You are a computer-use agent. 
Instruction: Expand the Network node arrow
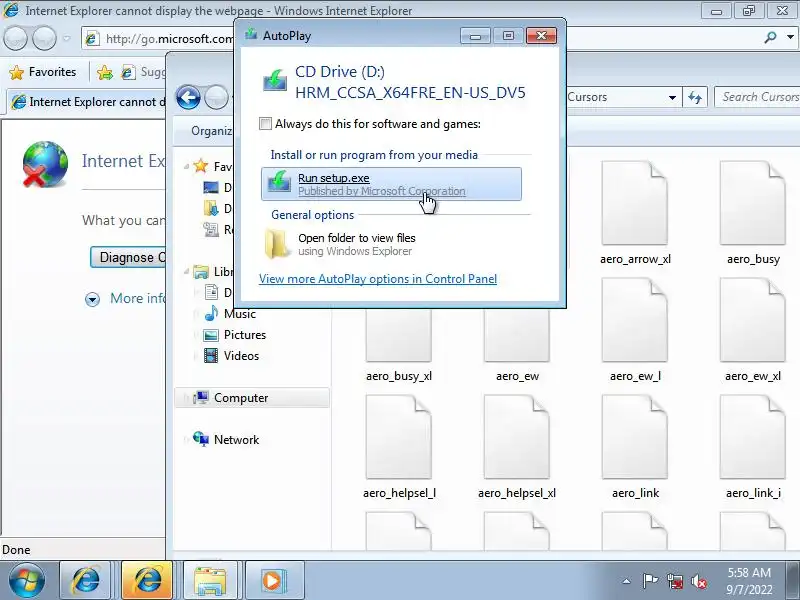coord(186,439)
